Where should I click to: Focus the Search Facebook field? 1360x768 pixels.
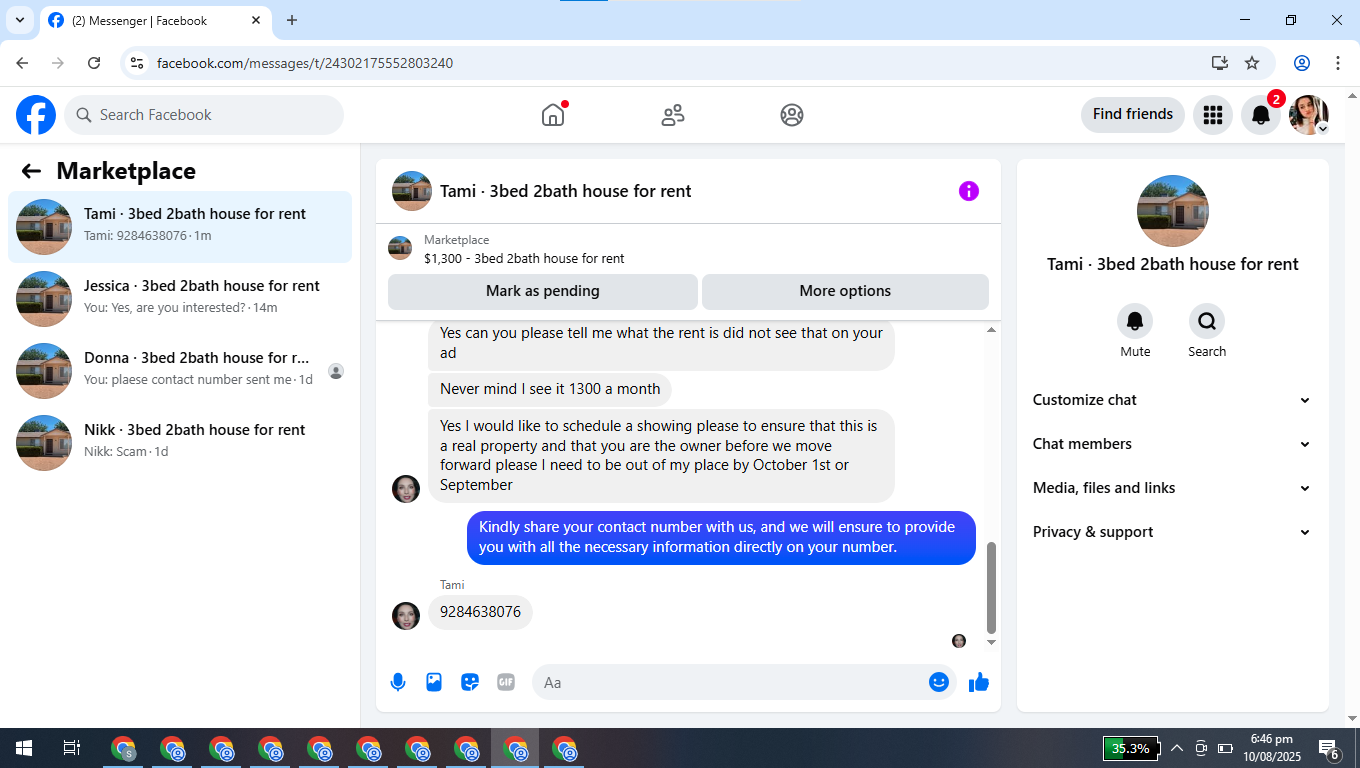204,115
